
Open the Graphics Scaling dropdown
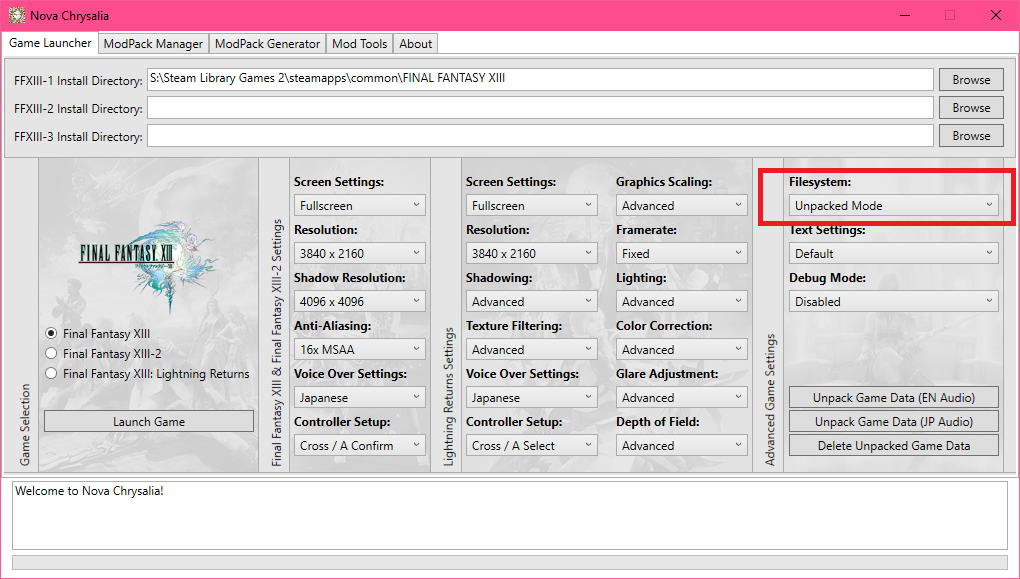tap(682, 206)
